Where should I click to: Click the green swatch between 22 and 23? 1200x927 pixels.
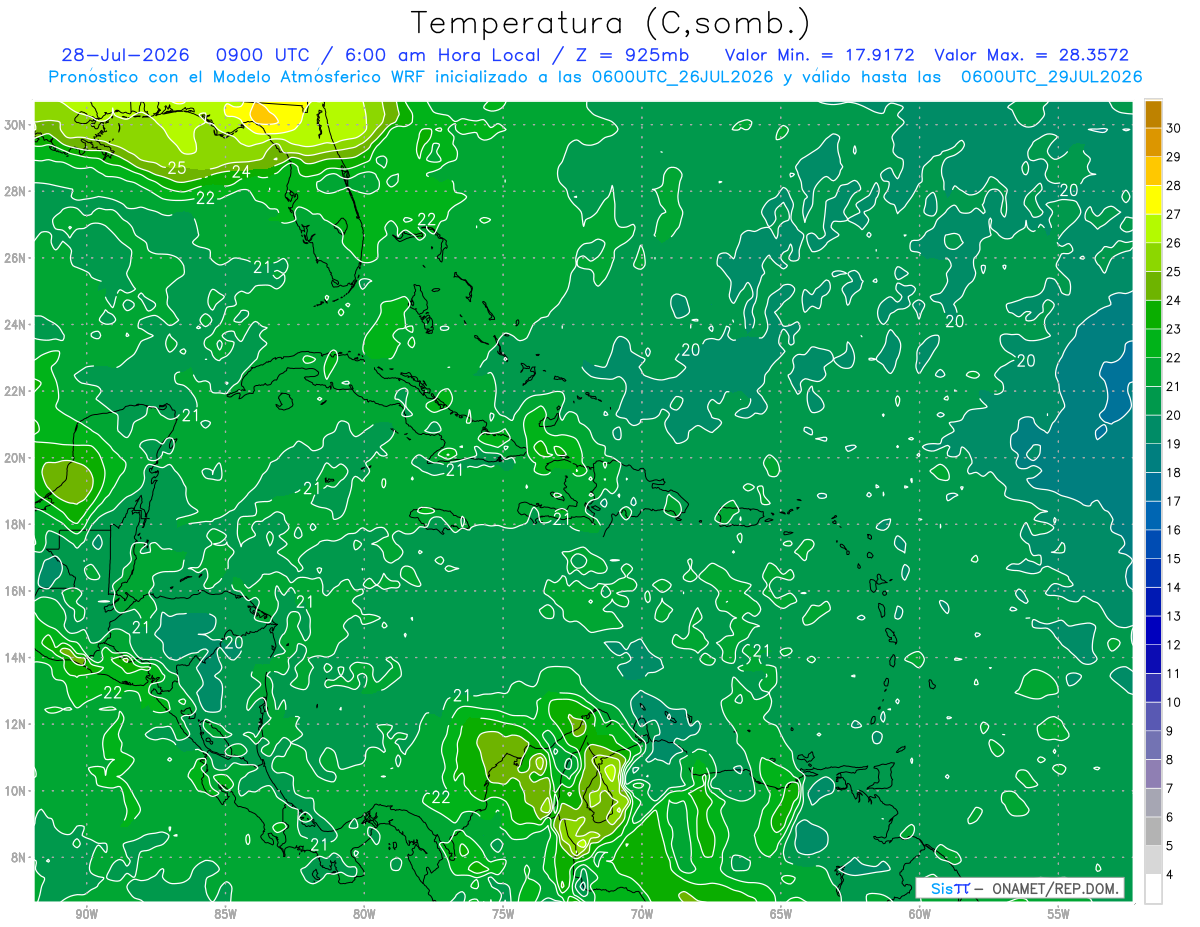click(1154, 343)
